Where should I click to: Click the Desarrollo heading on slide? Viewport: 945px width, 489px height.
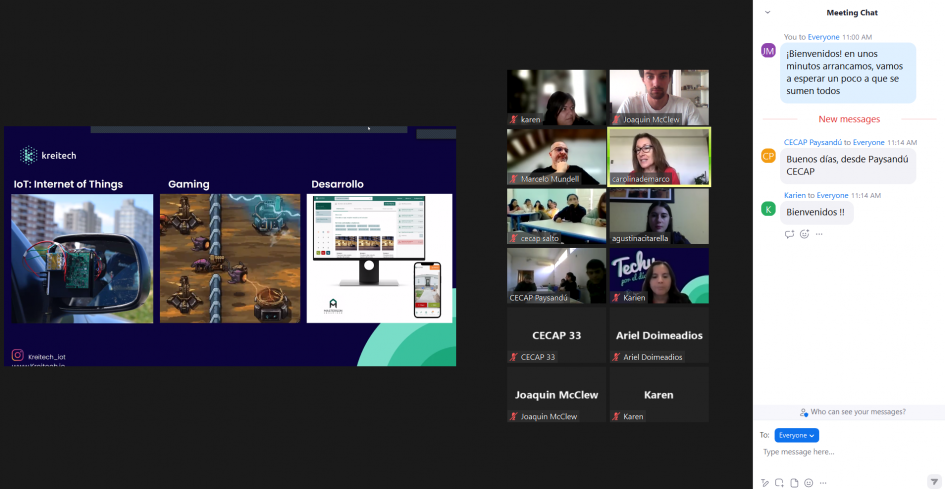point(338,185)
